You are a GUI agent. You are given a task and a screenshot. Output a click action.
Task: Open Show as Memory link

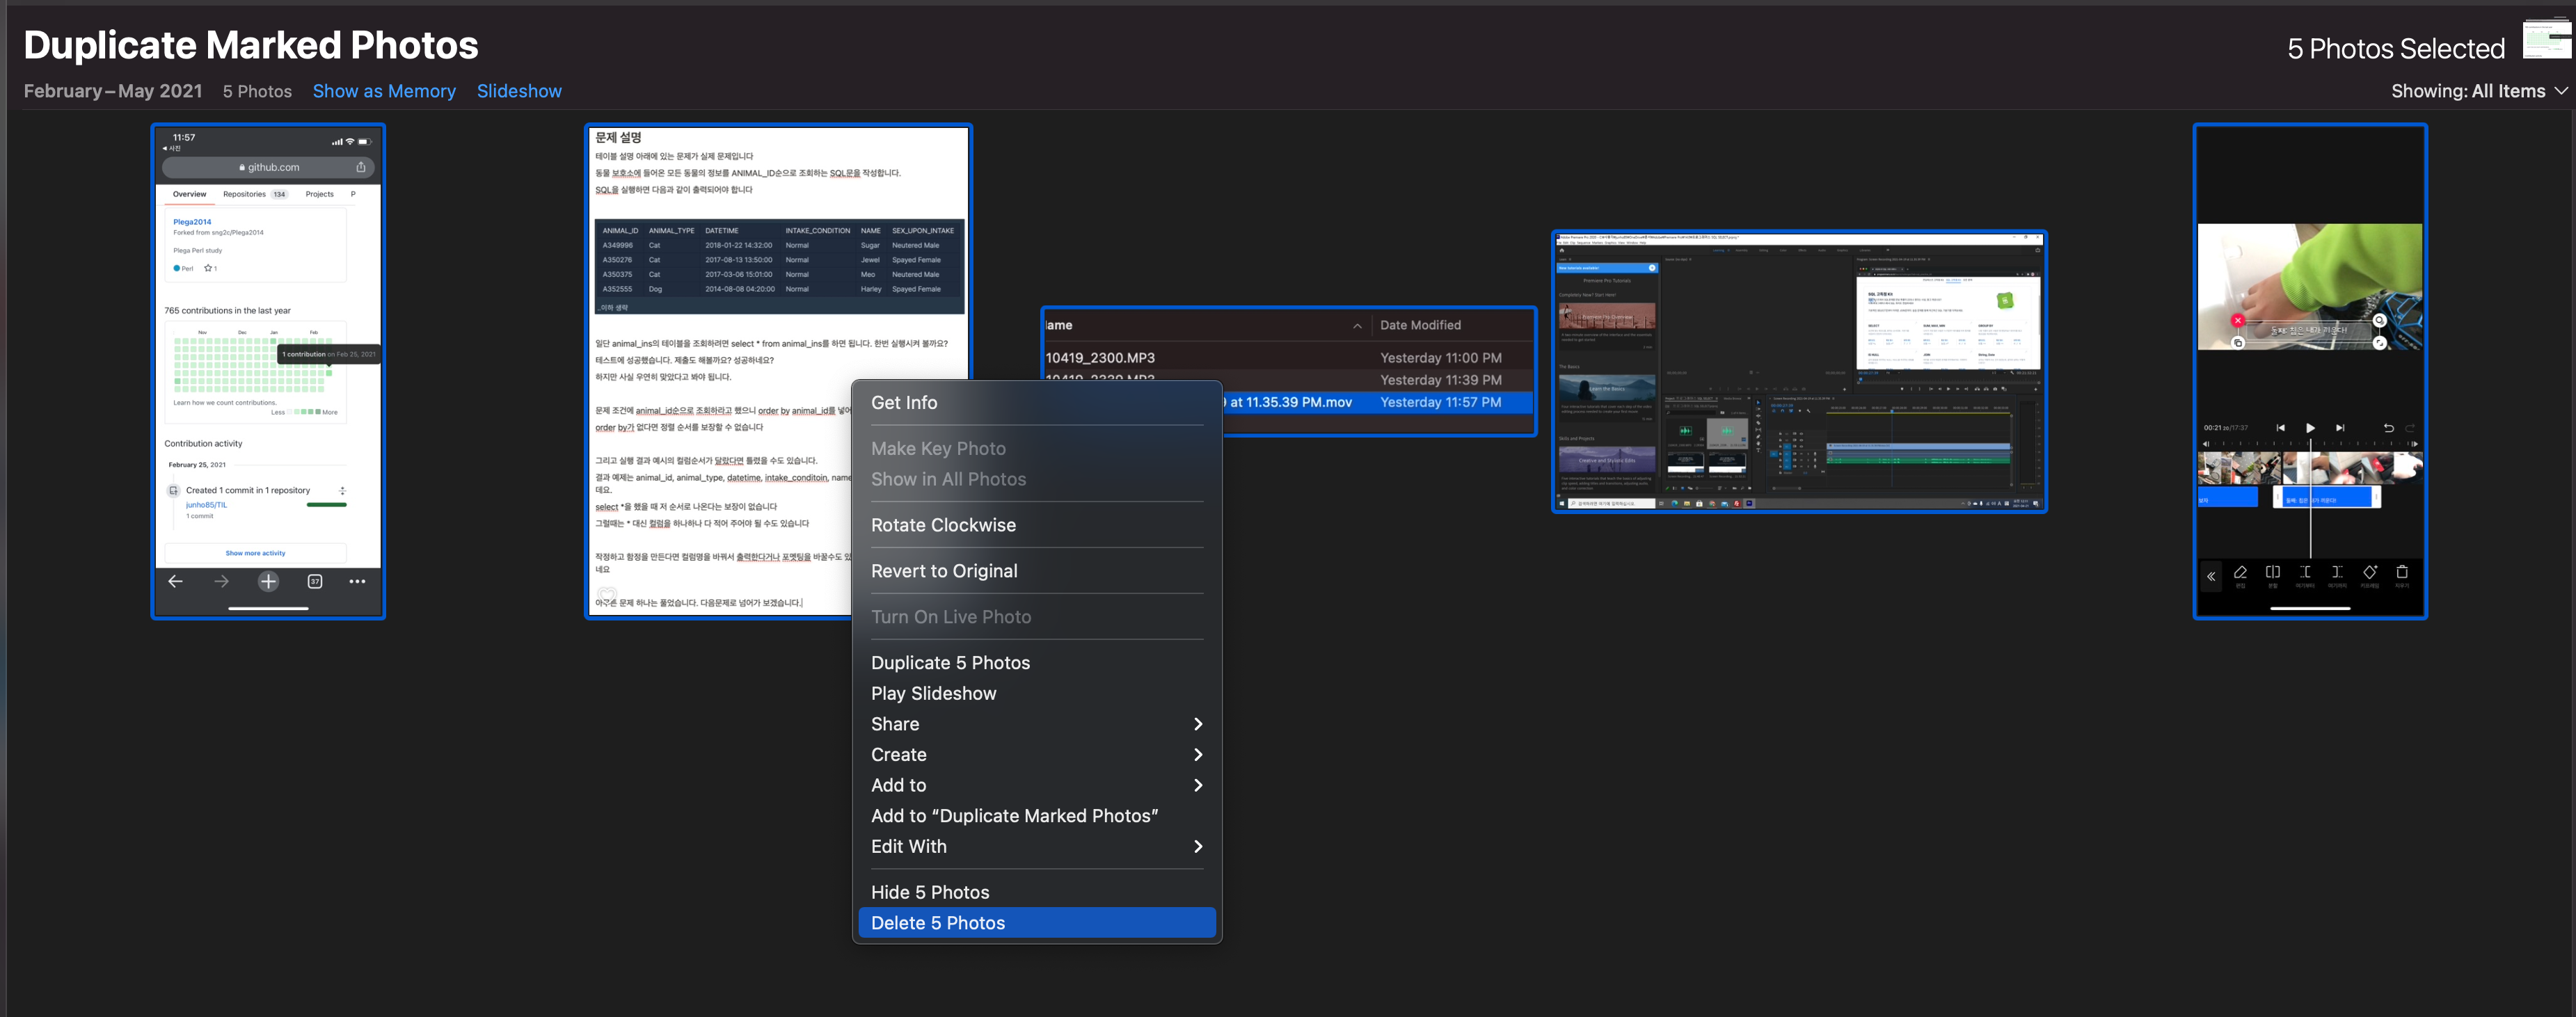(384, 91)
